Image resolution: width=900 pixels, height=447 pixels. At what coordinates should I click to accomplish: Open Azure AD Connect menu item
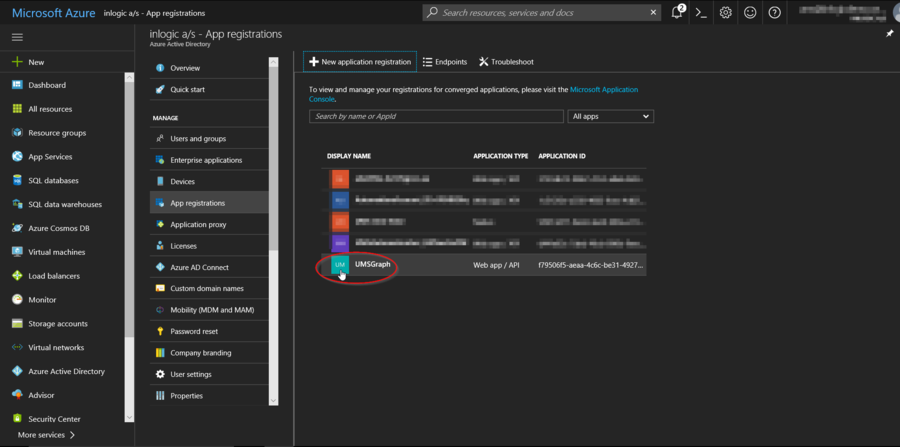click(x=199, y=267)
